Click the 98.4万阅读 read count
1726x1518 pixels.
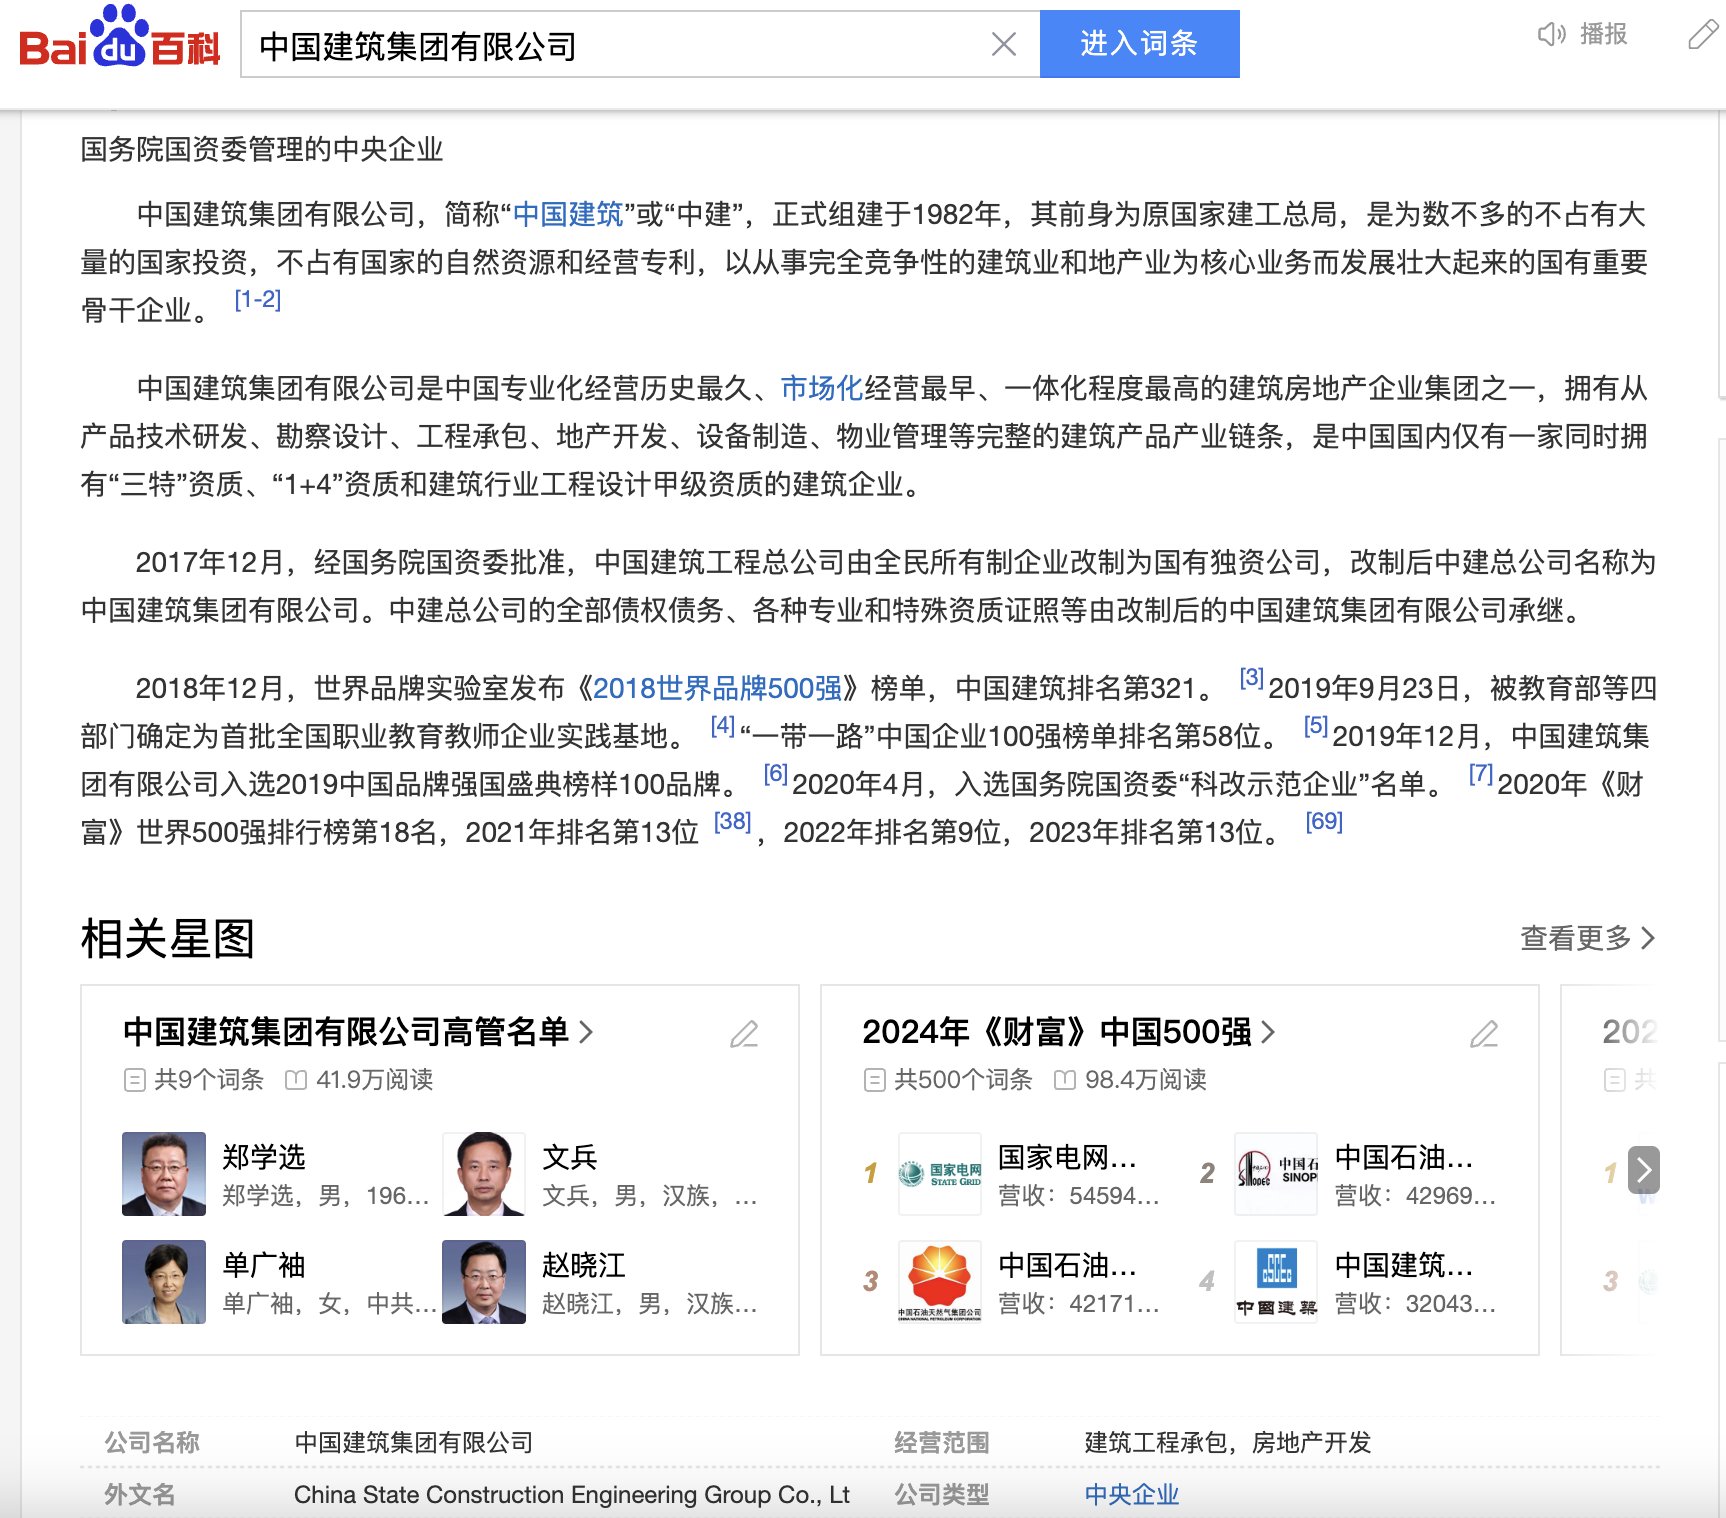1131,1080
